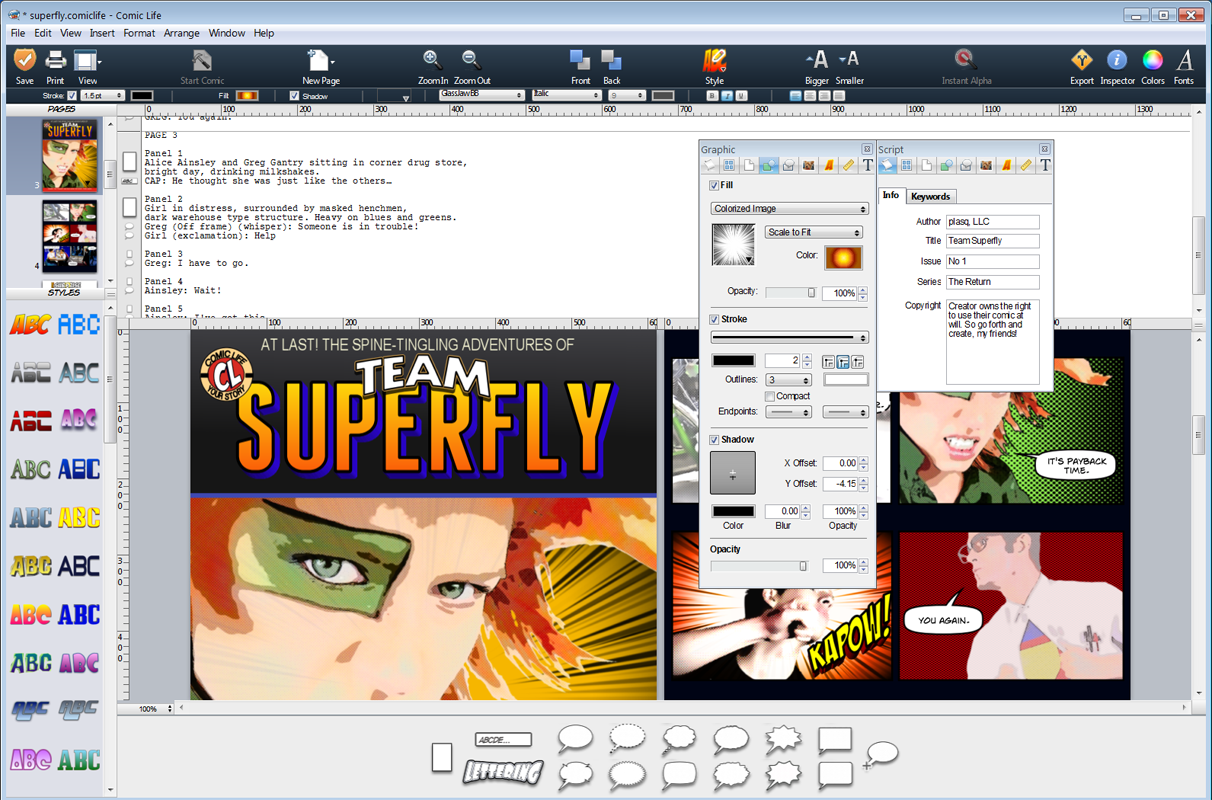Open the Arrange menu
This screenshot has width=1212, height=800.
pos(182,33)
